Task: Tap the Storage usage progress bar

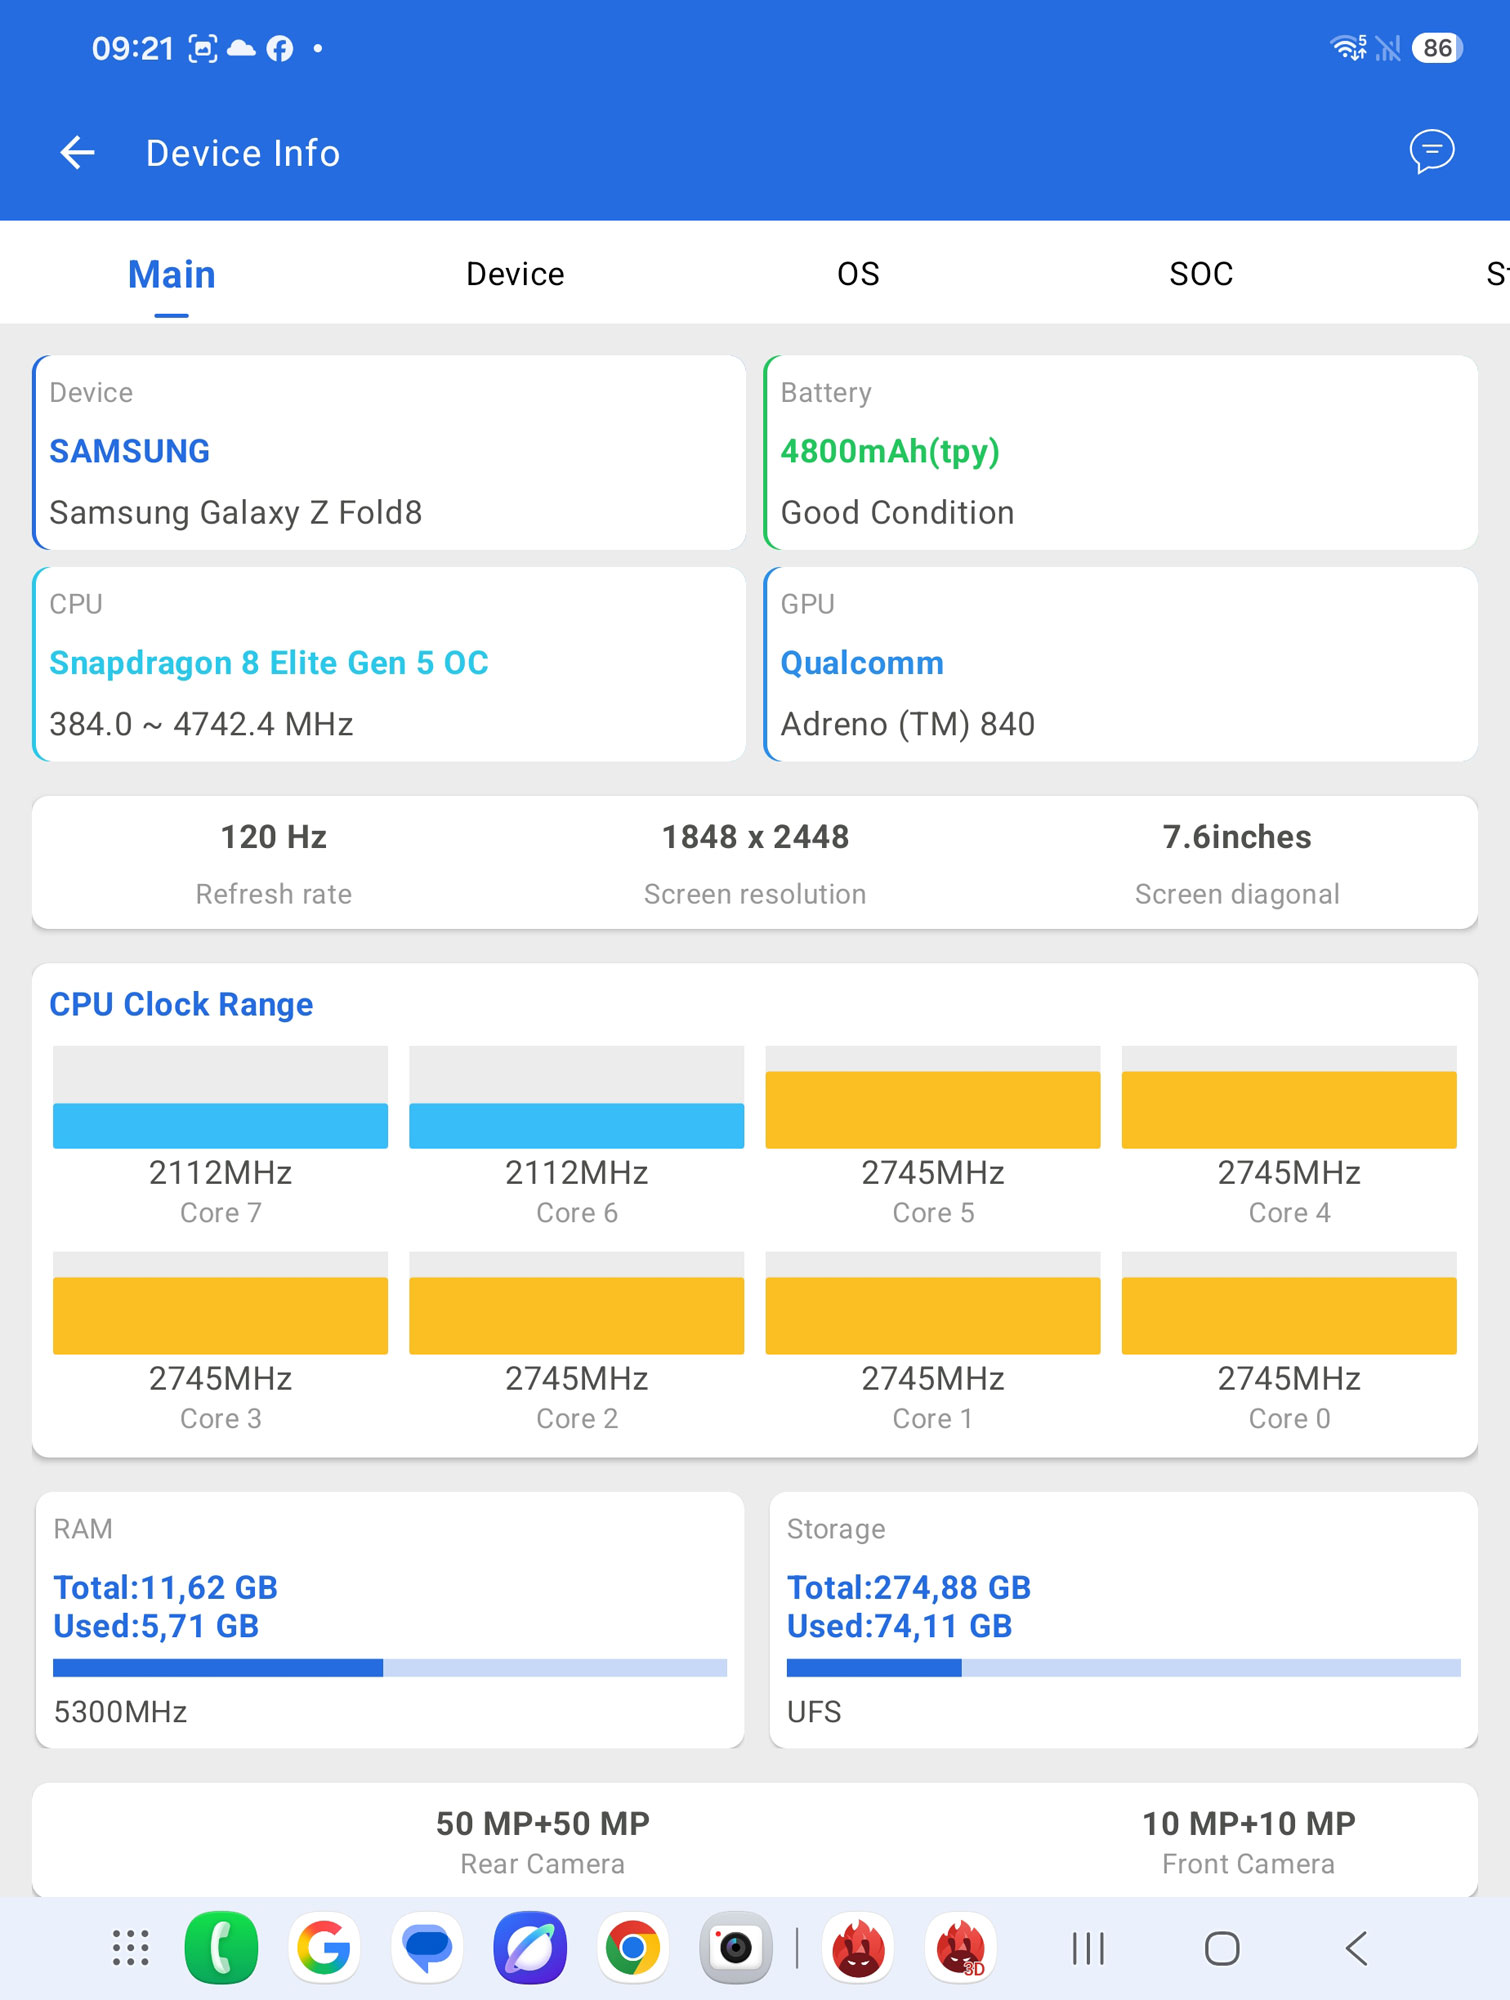Action: (1124, 1667)
